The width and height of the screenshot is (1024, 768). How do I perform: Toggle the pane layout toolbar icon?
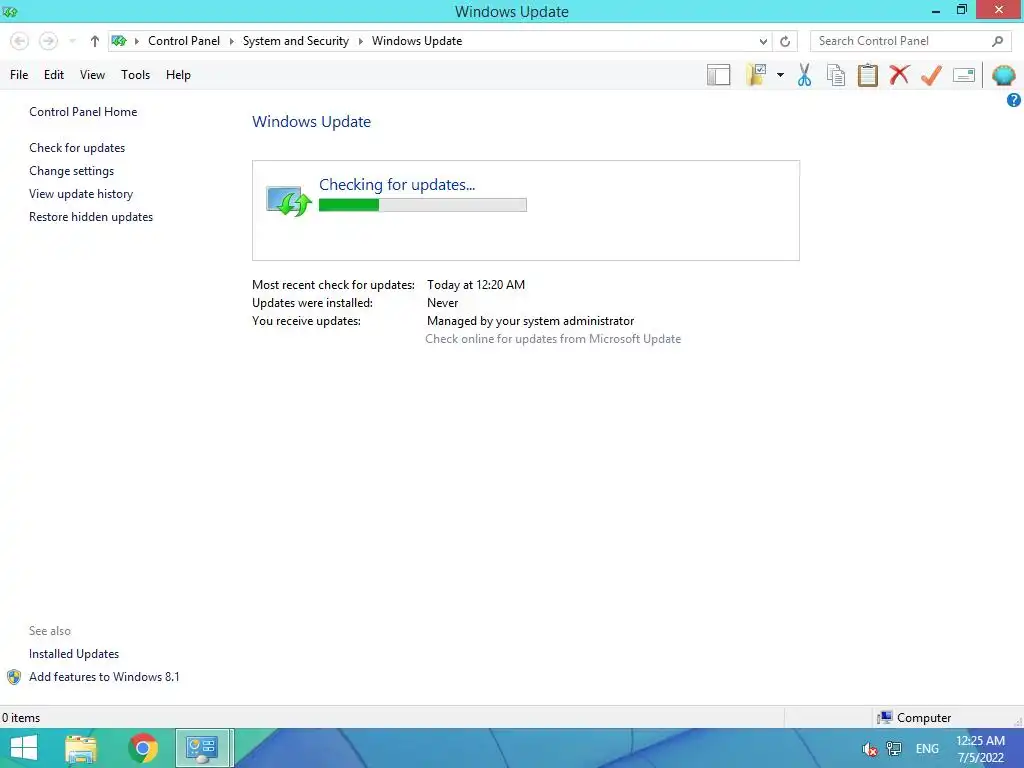click(x=718, y=75)
